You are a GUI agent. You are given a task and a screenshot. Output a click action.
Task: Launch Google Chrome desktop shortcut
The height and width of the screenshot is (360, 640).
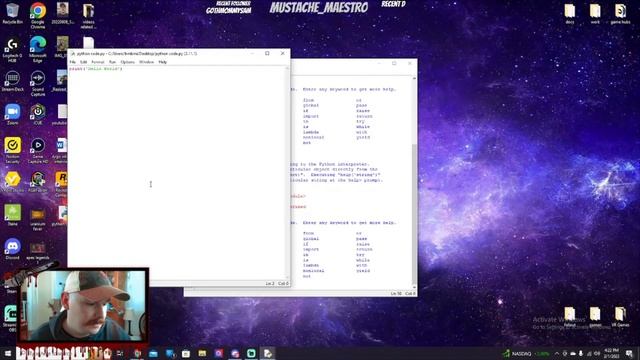pos(38,16)
